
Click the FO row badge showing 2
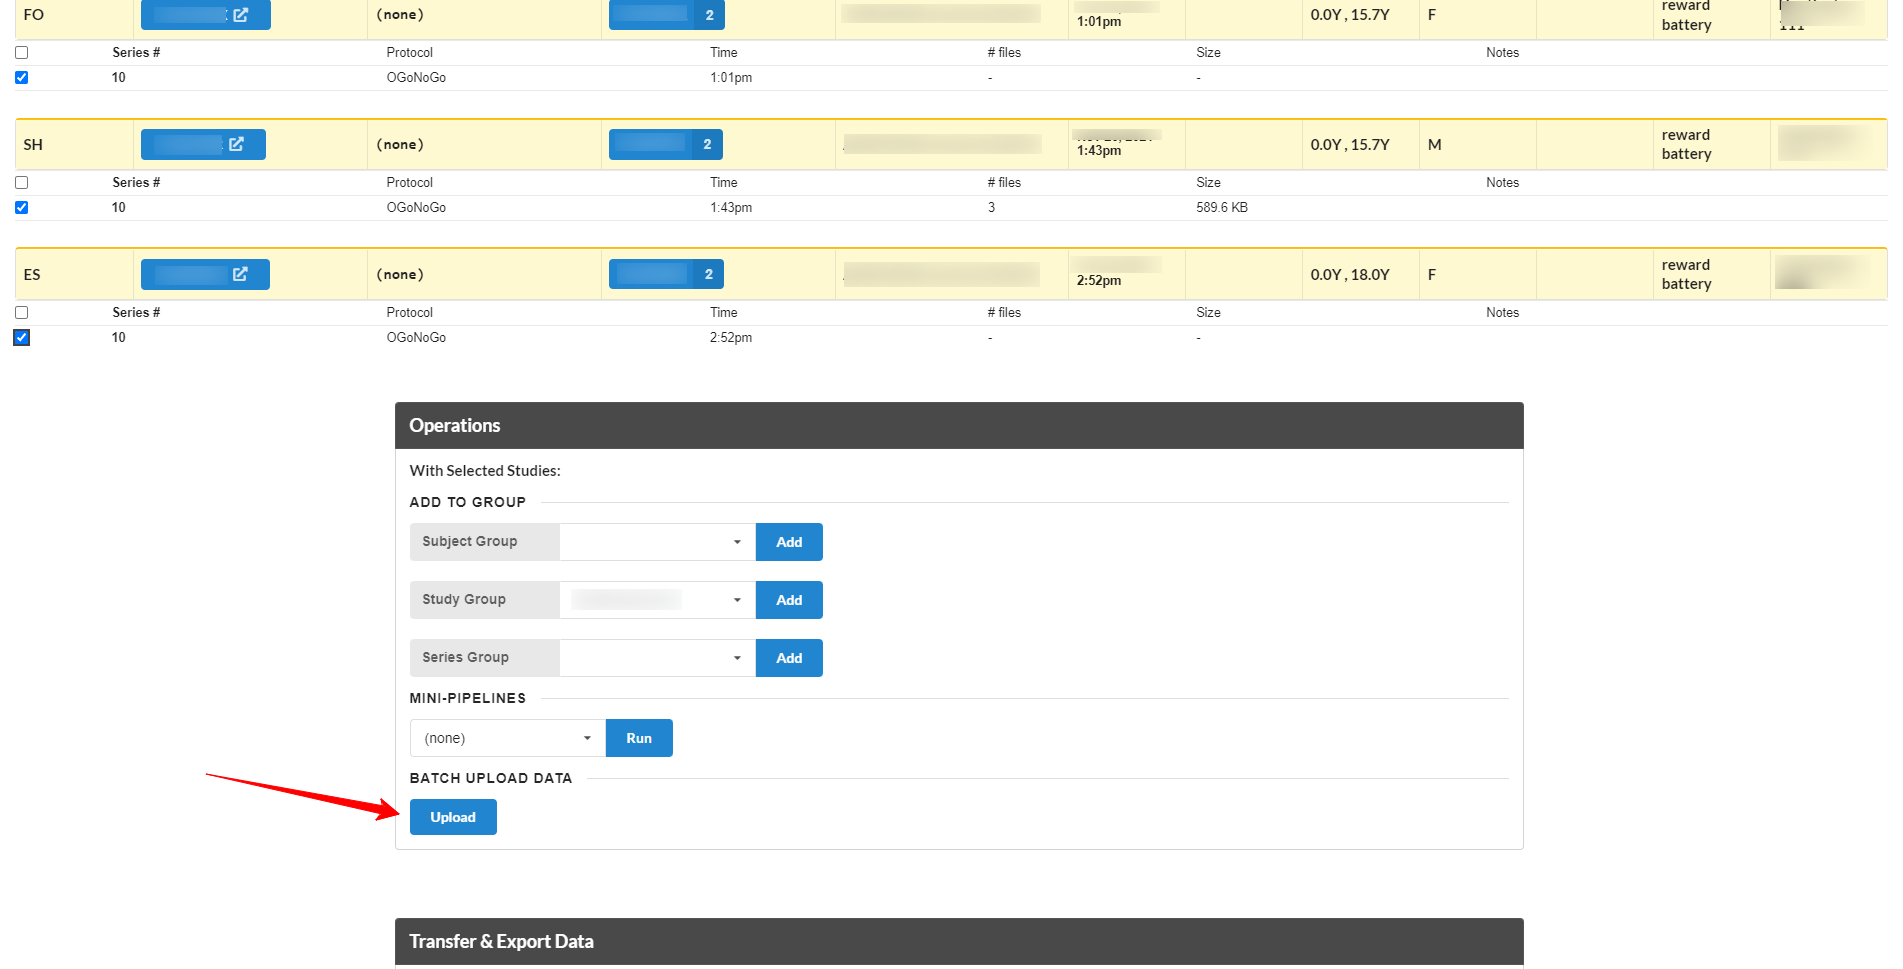(x=709, y=15)
